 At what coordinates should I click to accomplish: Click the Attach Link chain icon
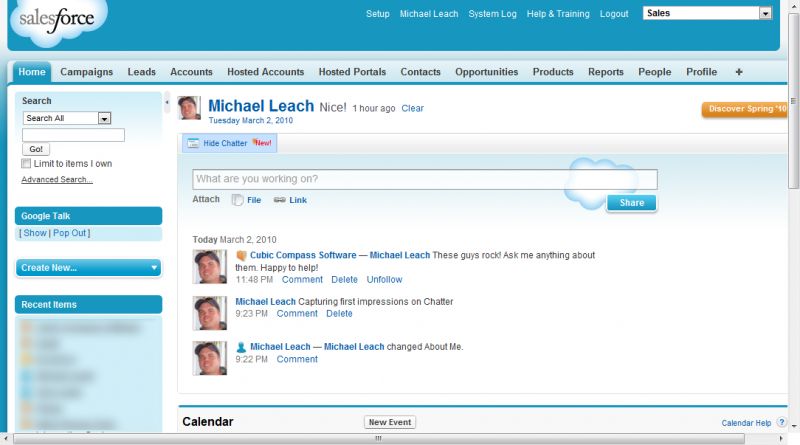click(x=279, y=200)
